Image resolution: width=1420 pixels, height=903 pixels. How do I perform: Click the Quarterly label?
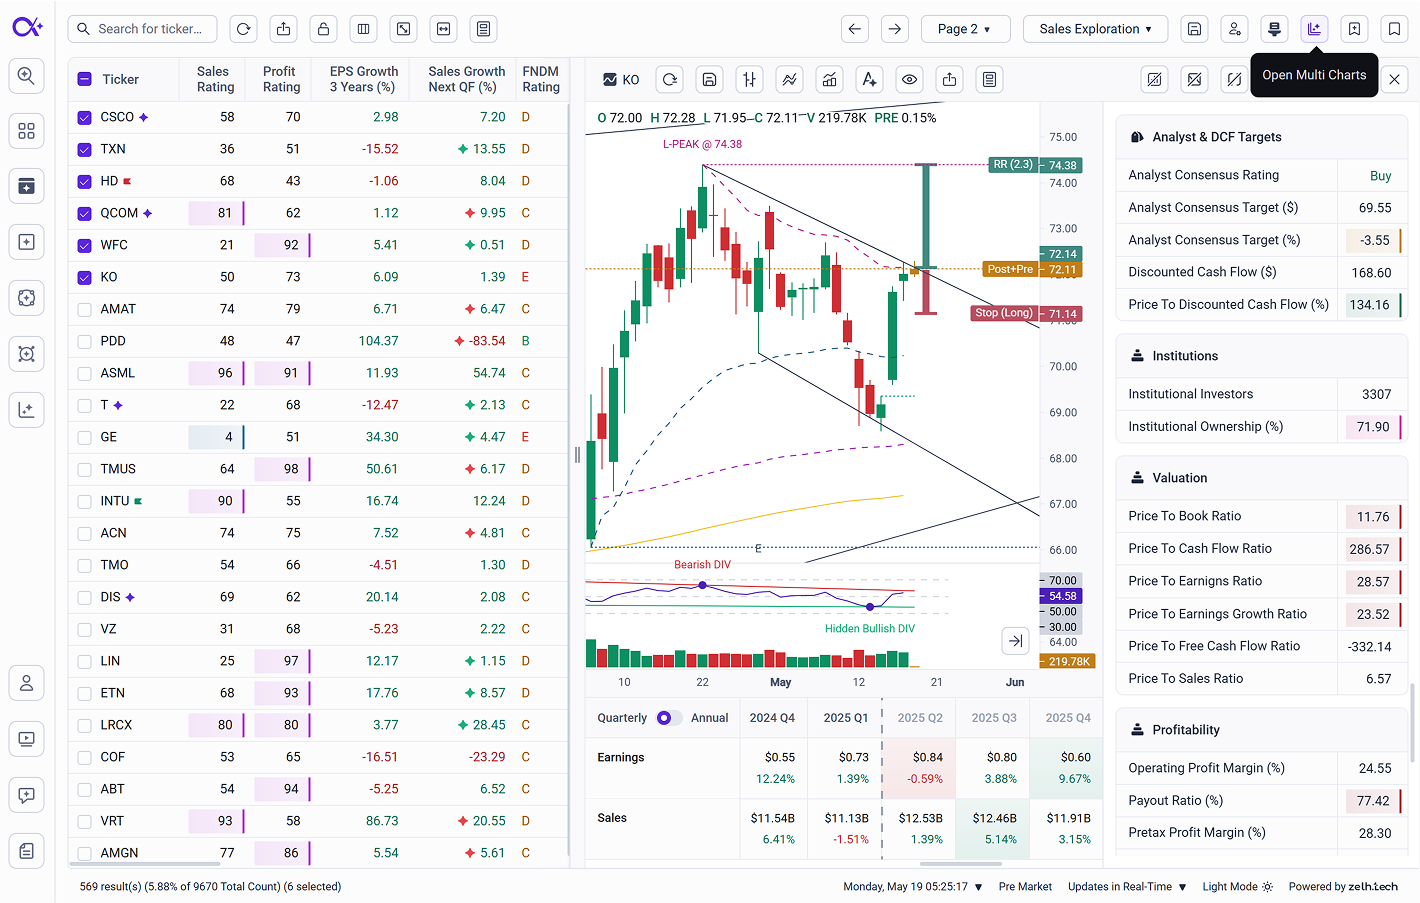point(622,718)
